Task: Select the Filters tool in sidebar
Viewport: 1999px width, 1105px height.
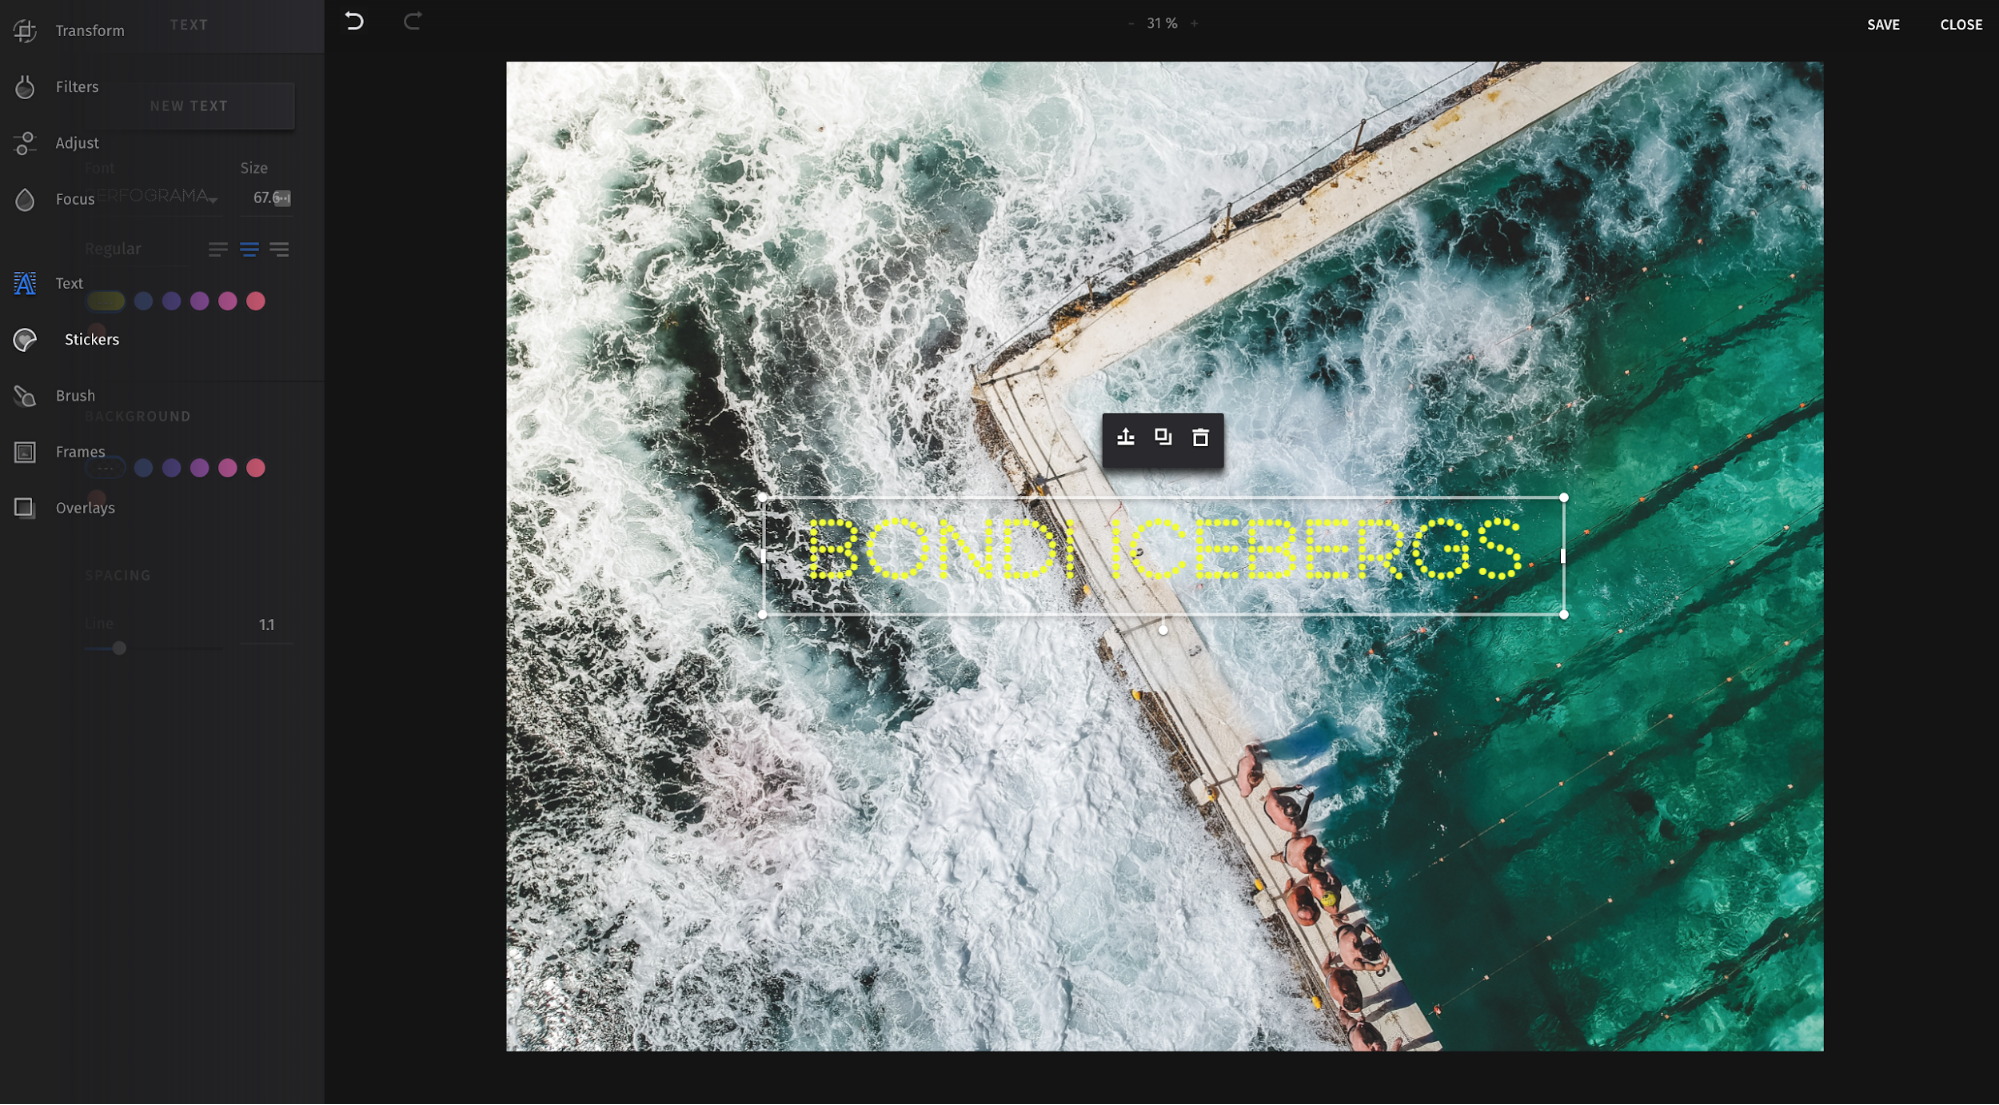Action: [76, 86]
